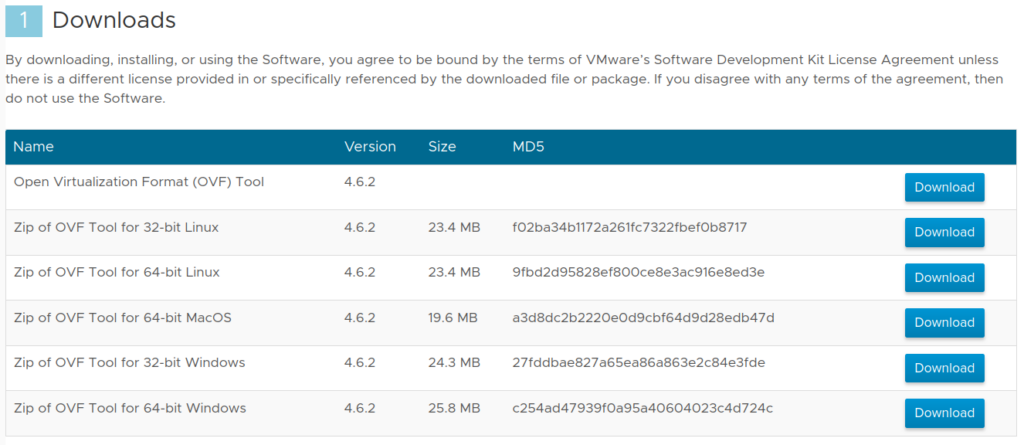Download the Open Virtualization Format (OVF) Tool
Viewport: 1024px width, 445px height.
tap(944, 187)
